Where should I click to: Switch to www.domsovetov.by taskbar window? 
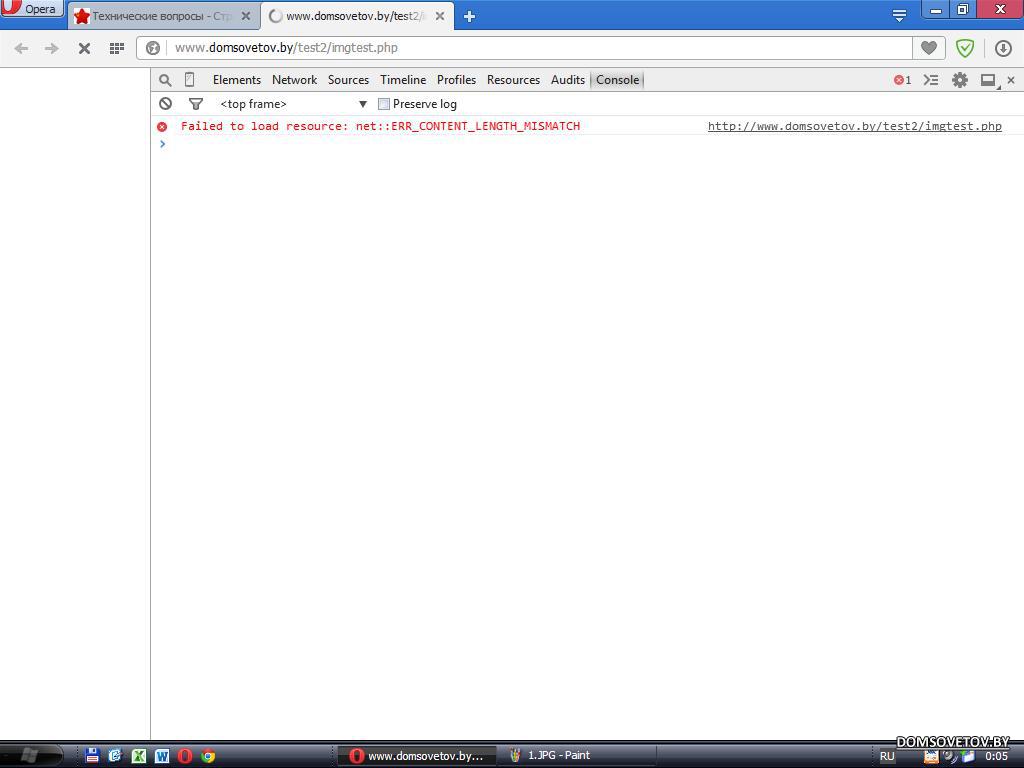point(417,756)
